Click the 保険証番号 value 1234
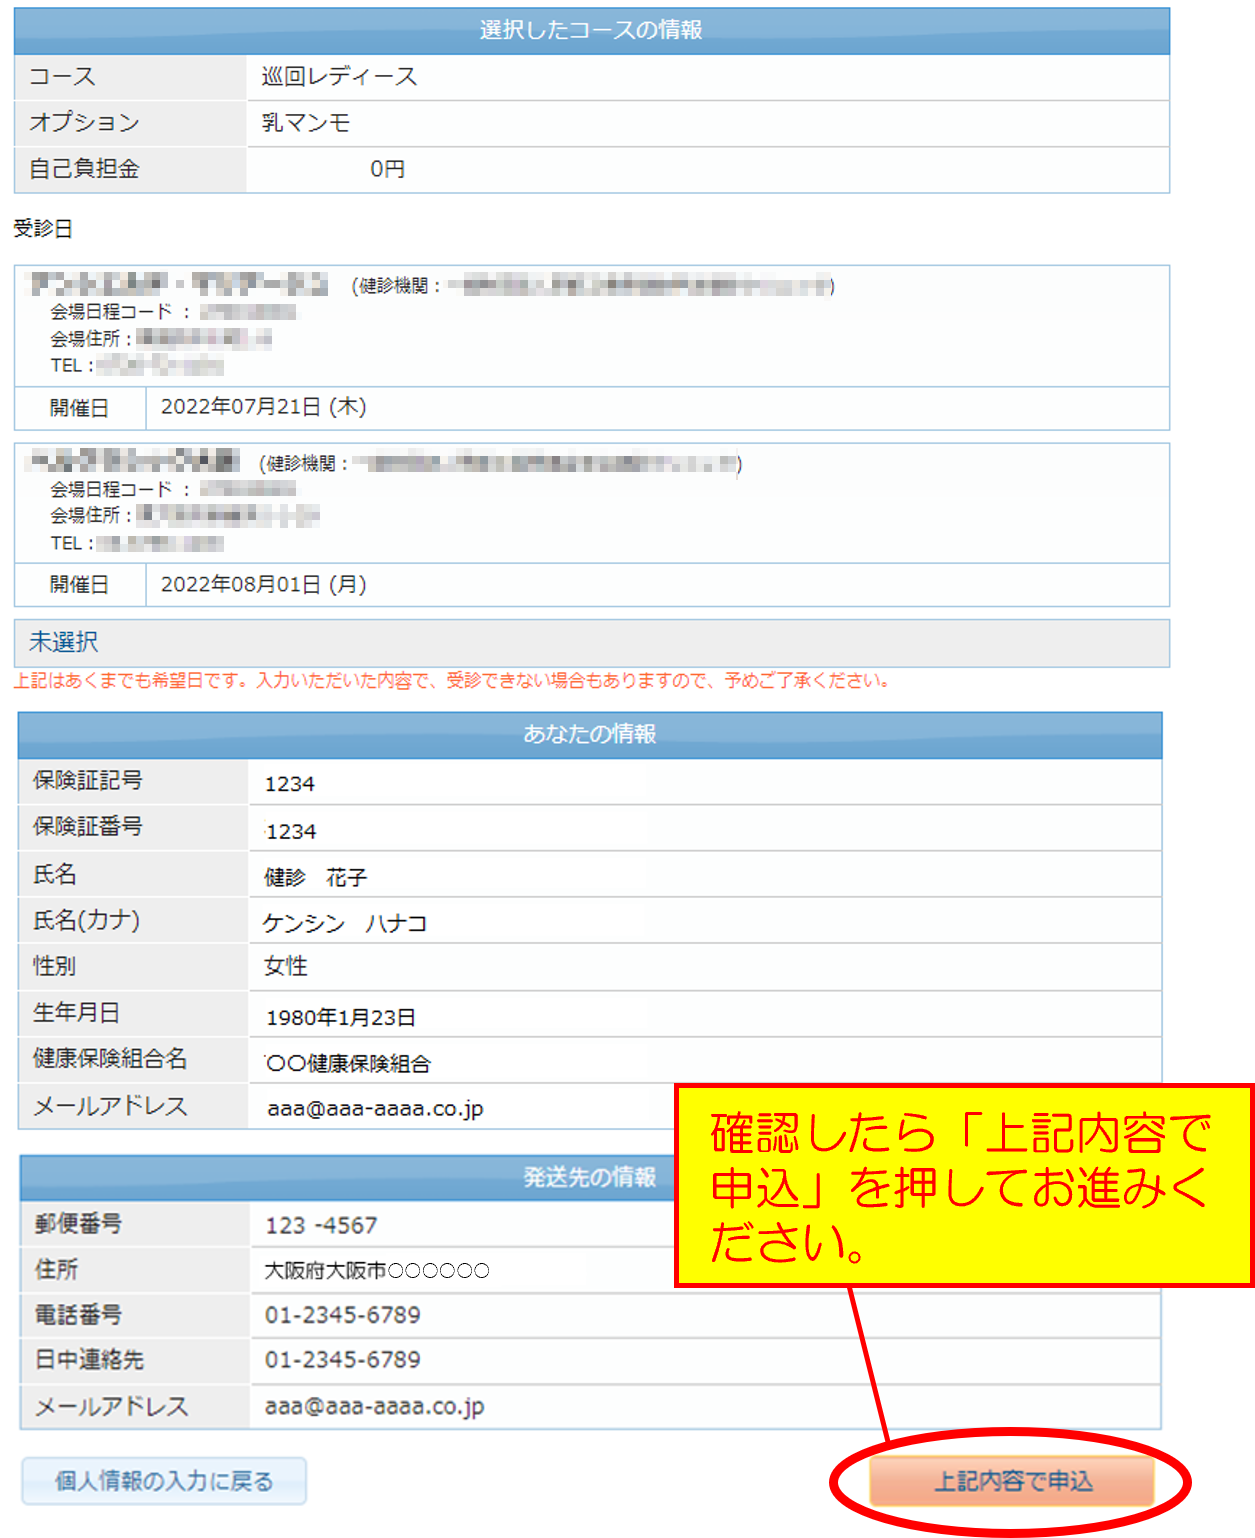 pos(291,832)
